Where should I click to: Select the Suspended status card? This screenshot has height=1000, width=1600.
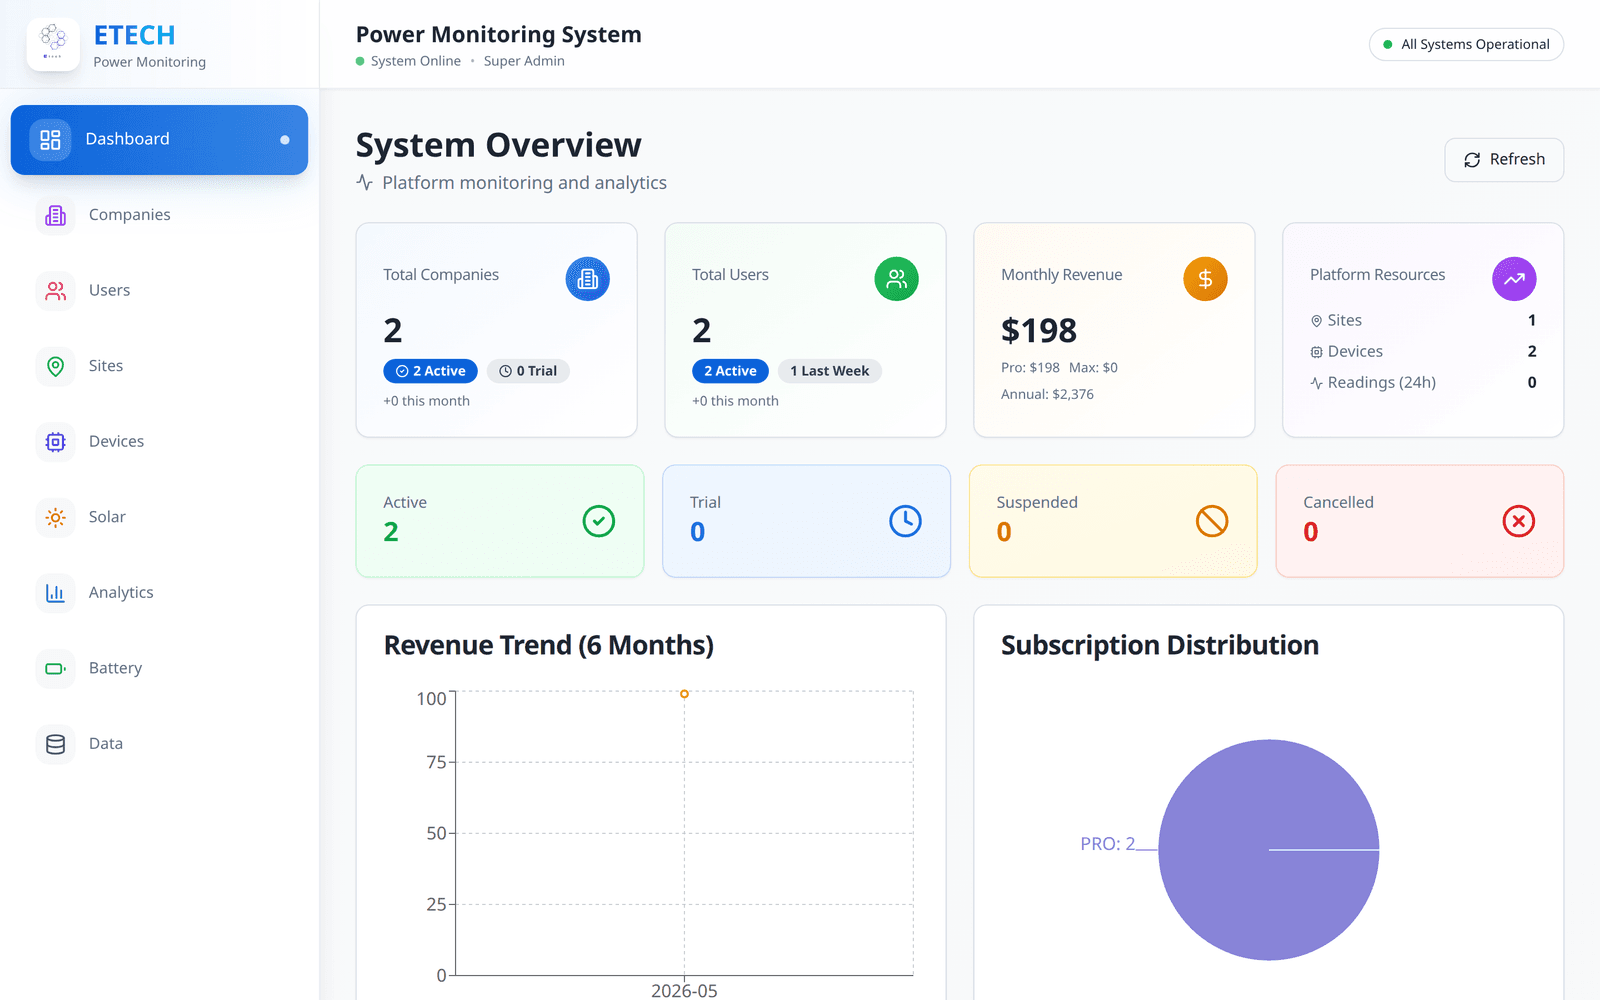click(1113, 521)
